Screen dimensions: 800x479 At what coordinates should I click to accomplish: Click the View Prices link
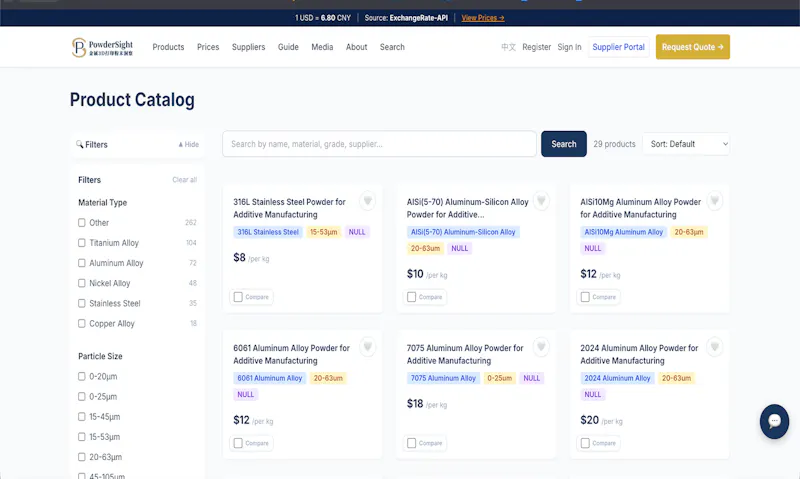(x=483, y=18)
